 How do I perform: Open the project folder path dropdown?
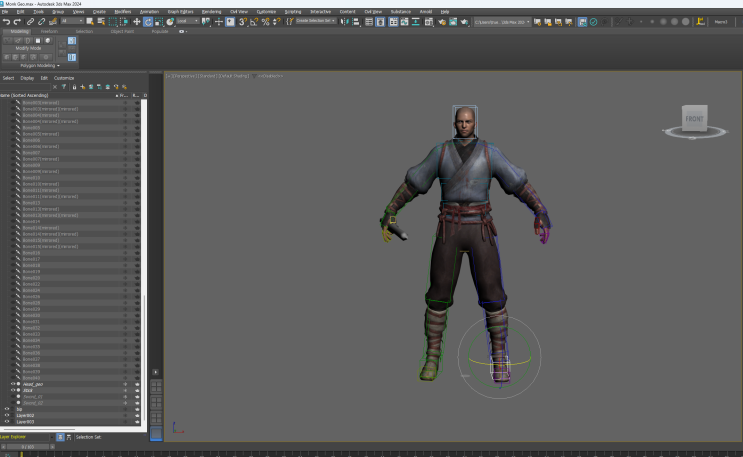click(502, 22)
